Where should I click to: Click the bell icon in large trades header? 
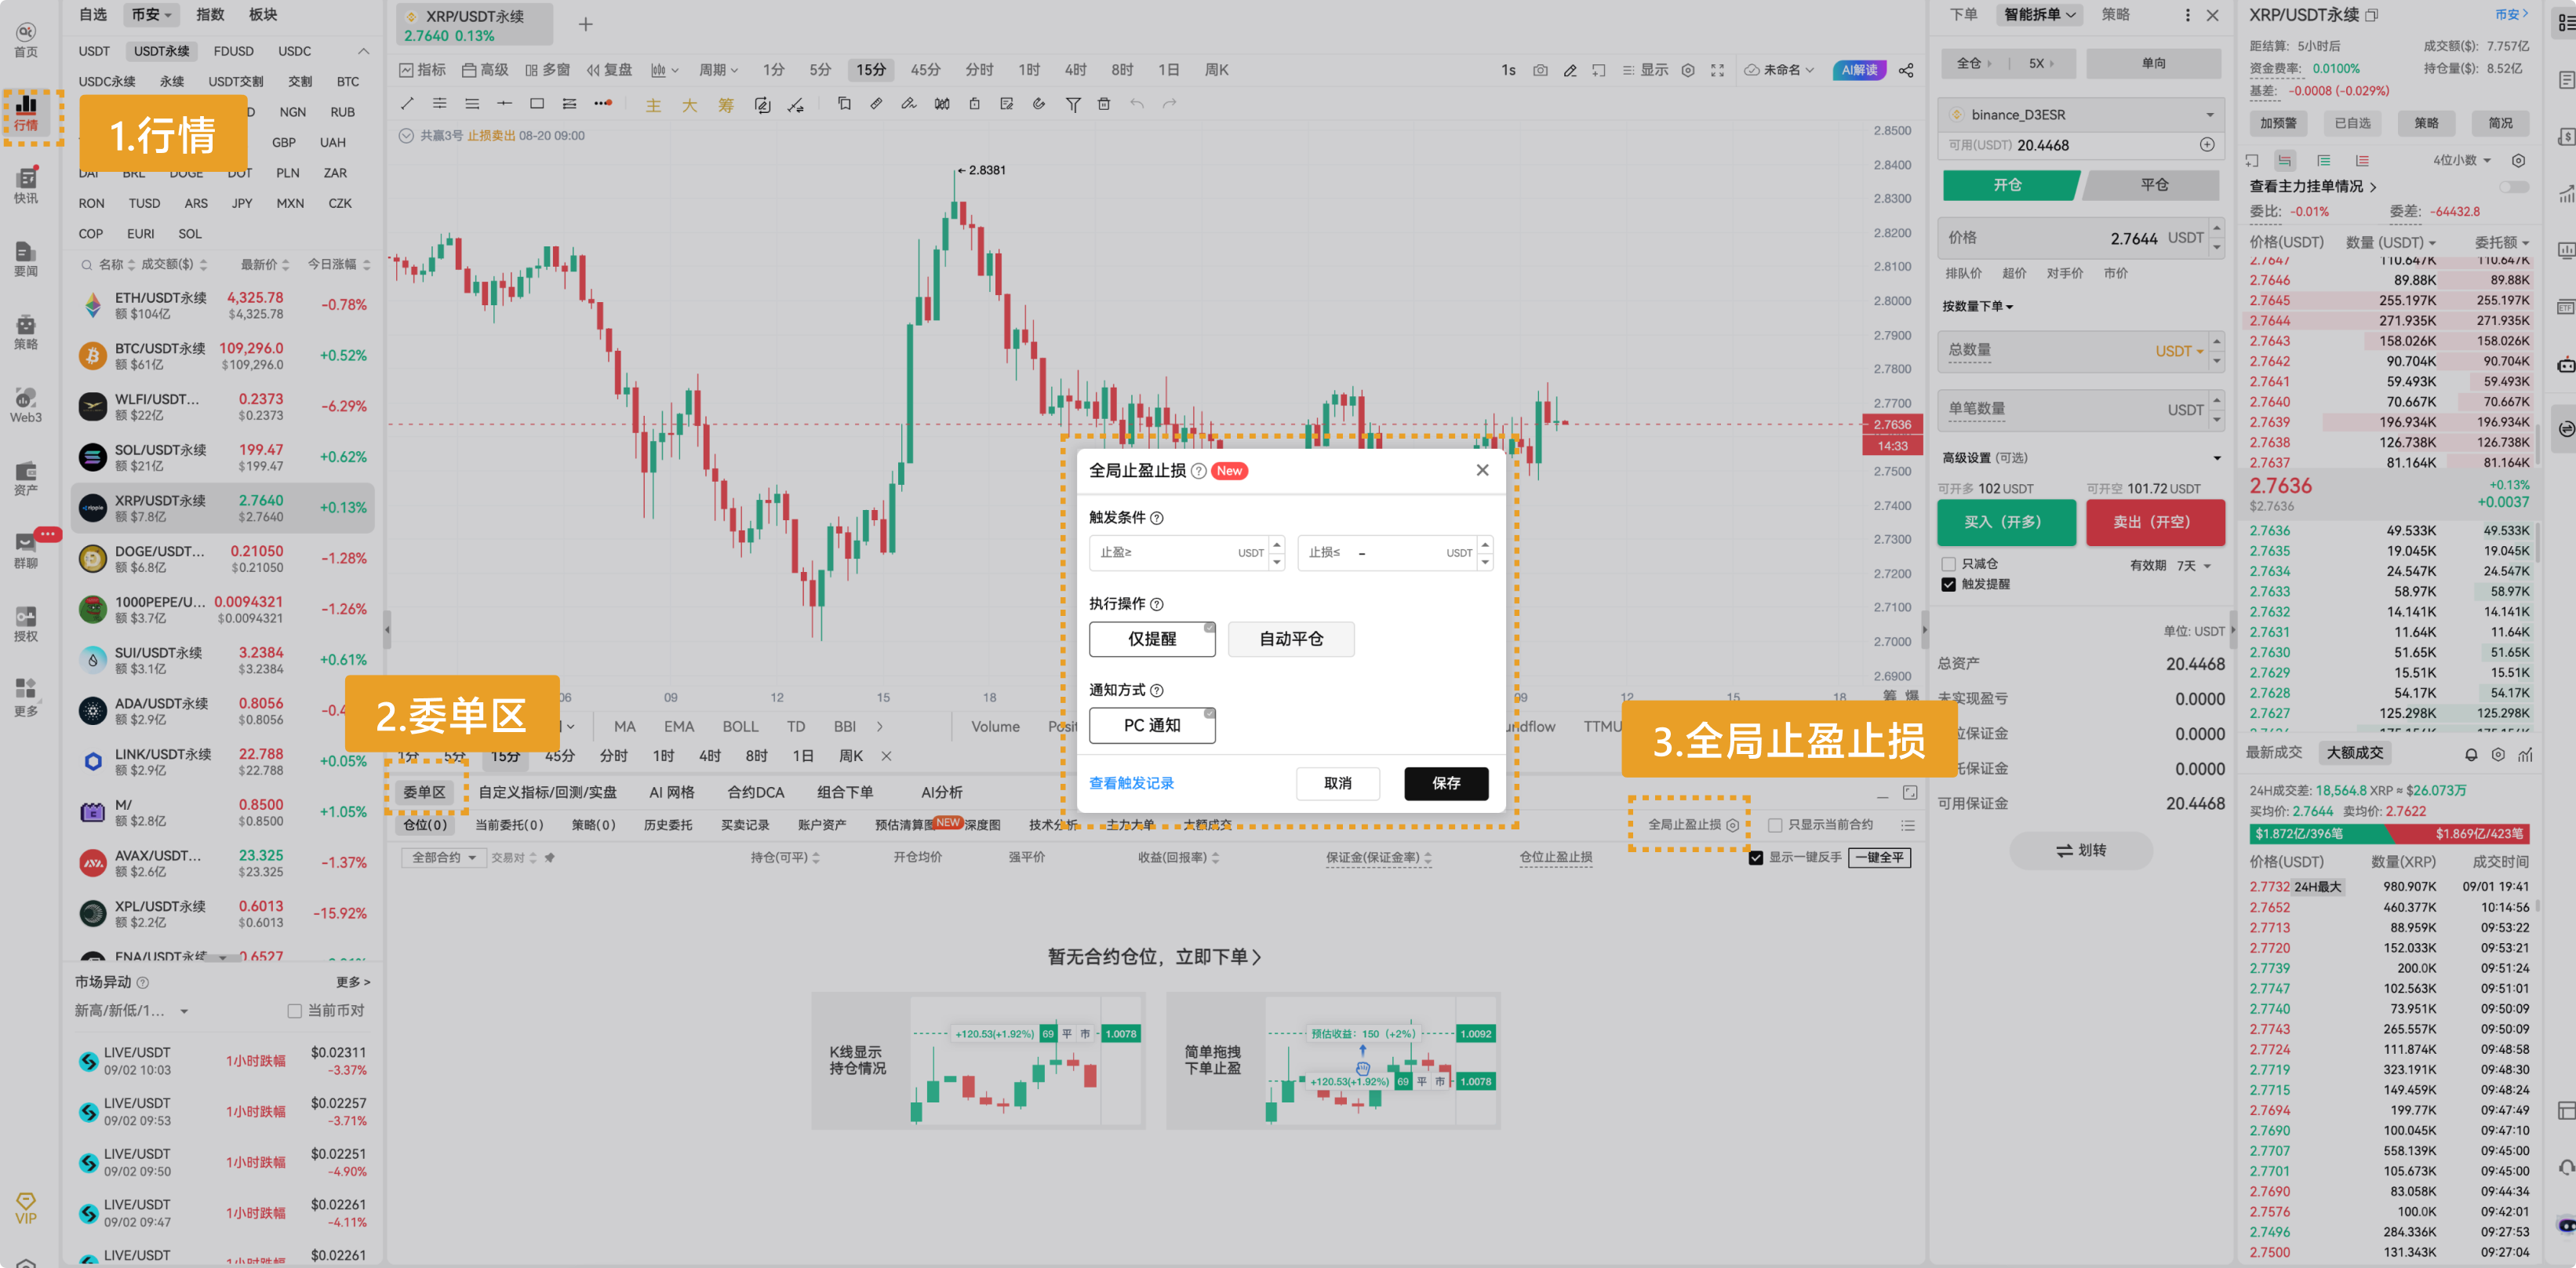point(2471,754)
